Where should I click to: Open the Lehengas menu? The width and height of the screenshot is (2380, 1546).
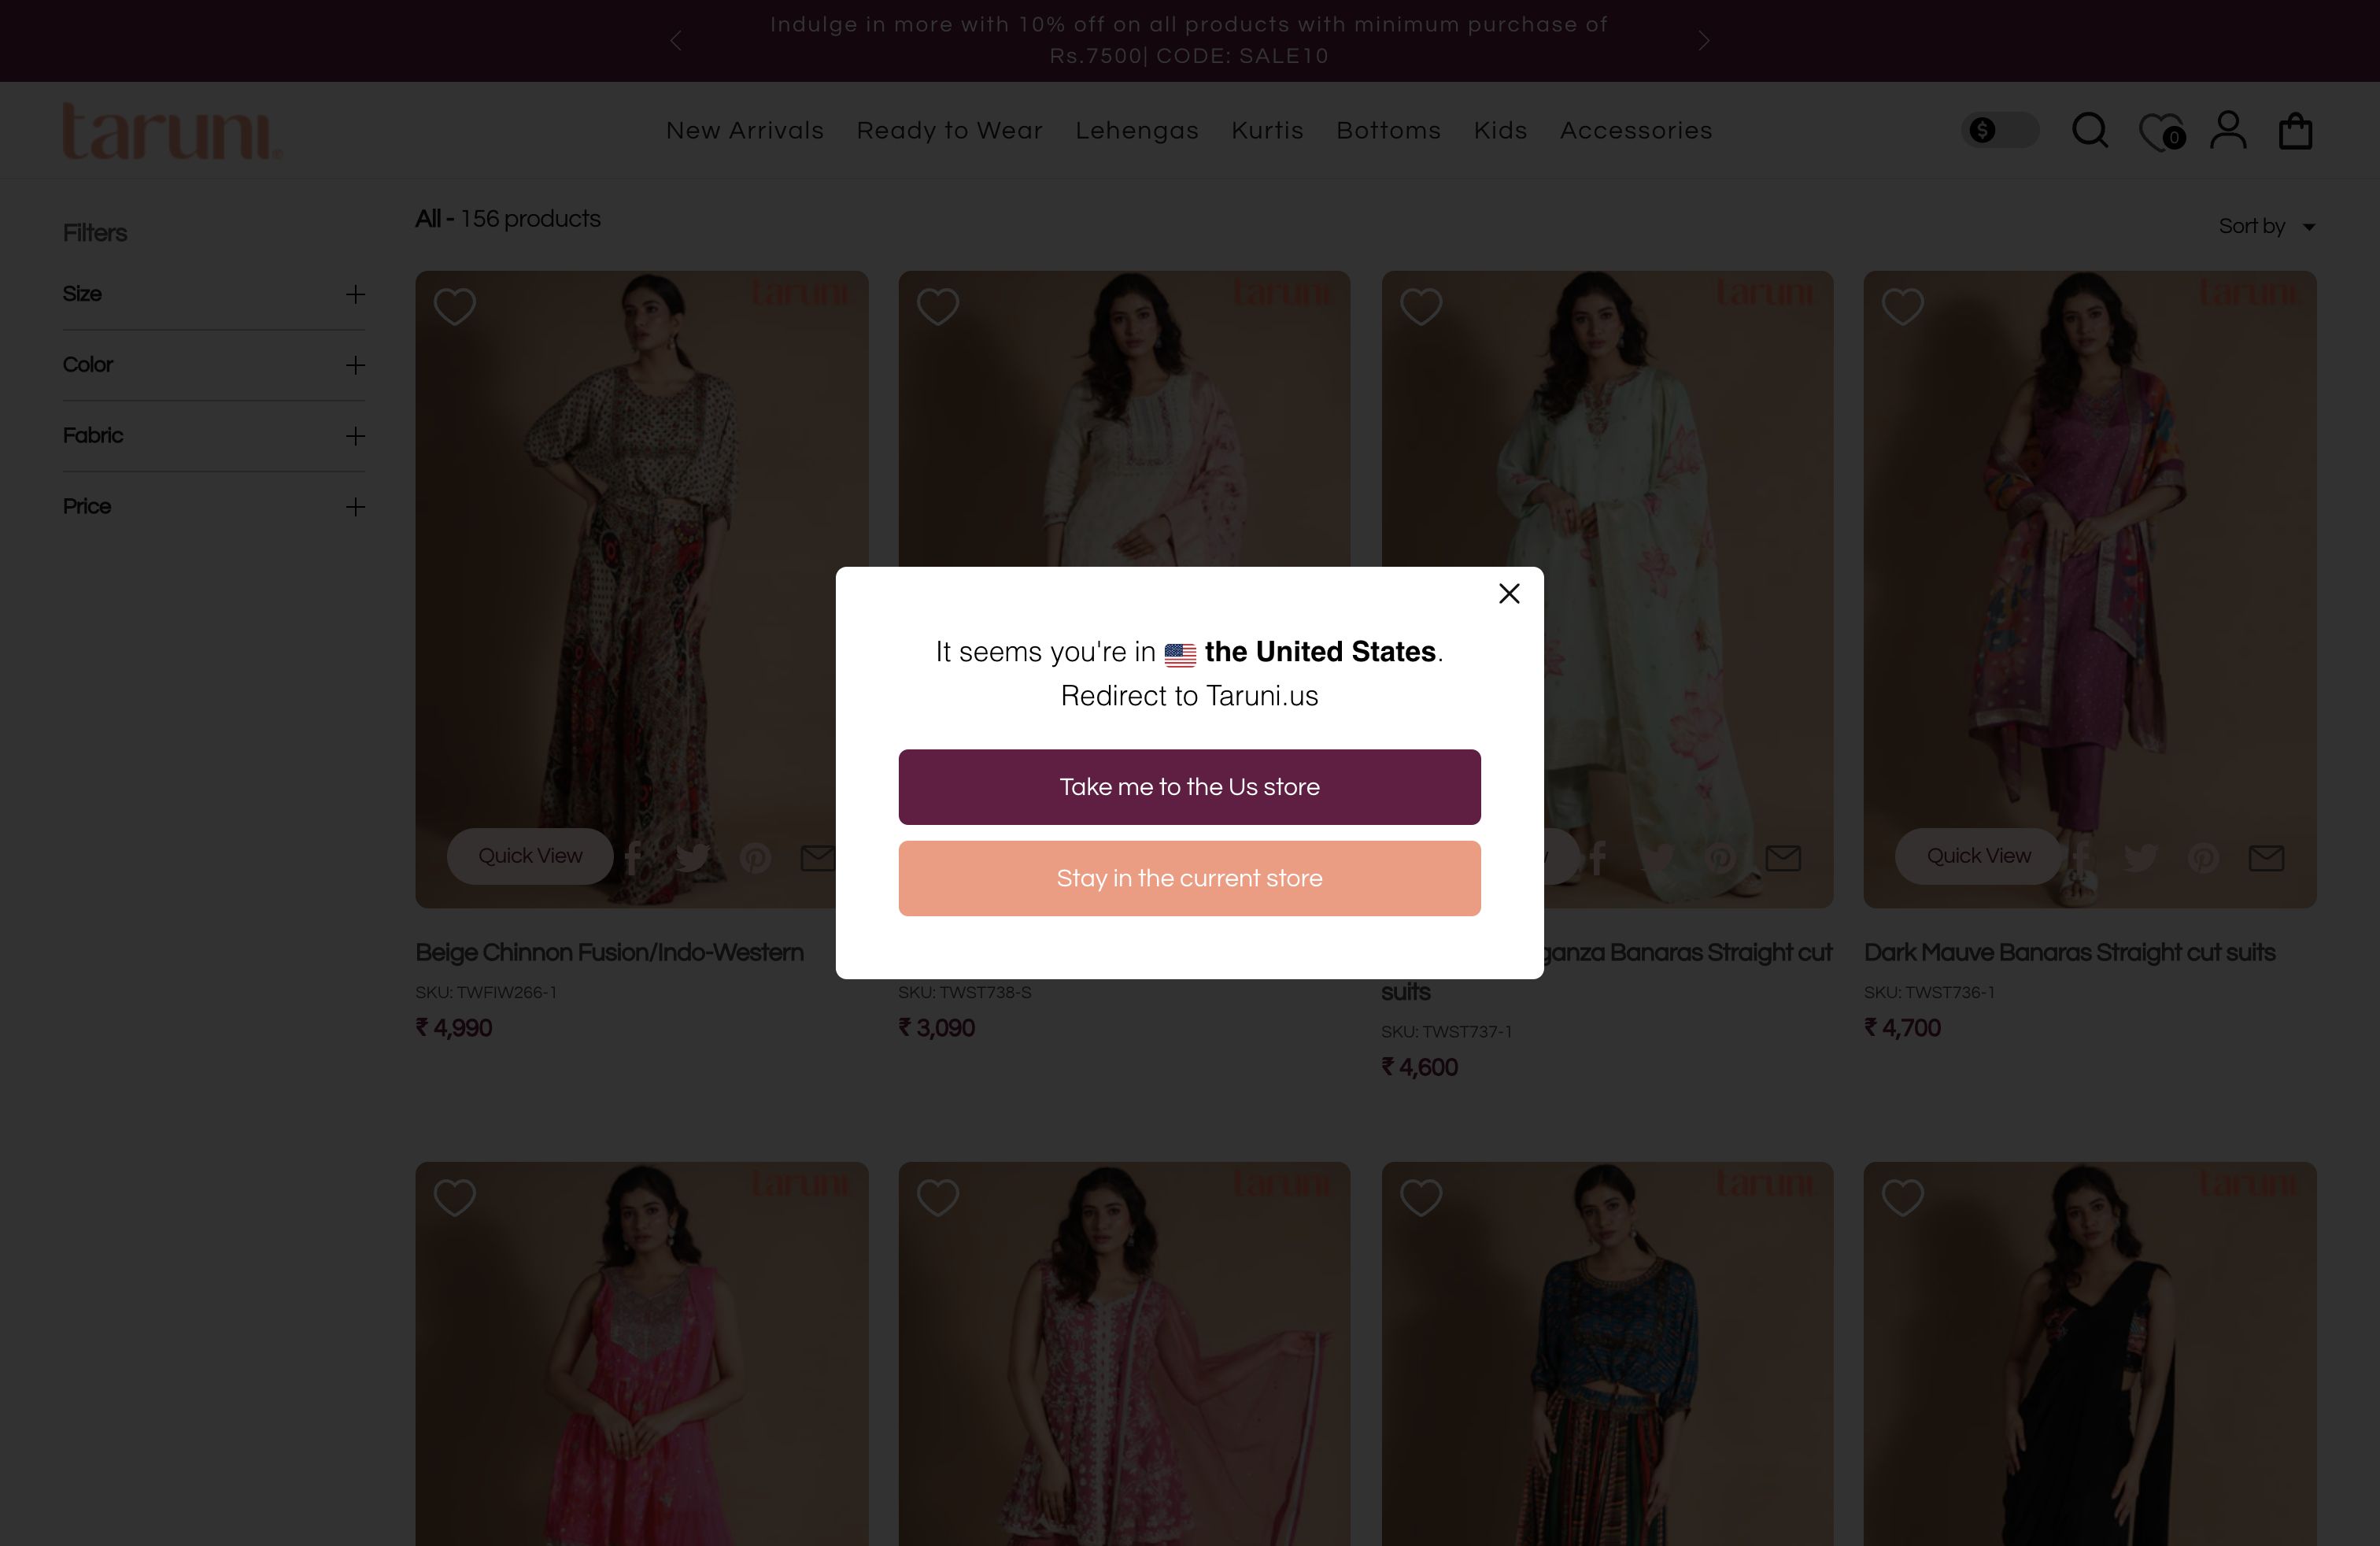1137,131
